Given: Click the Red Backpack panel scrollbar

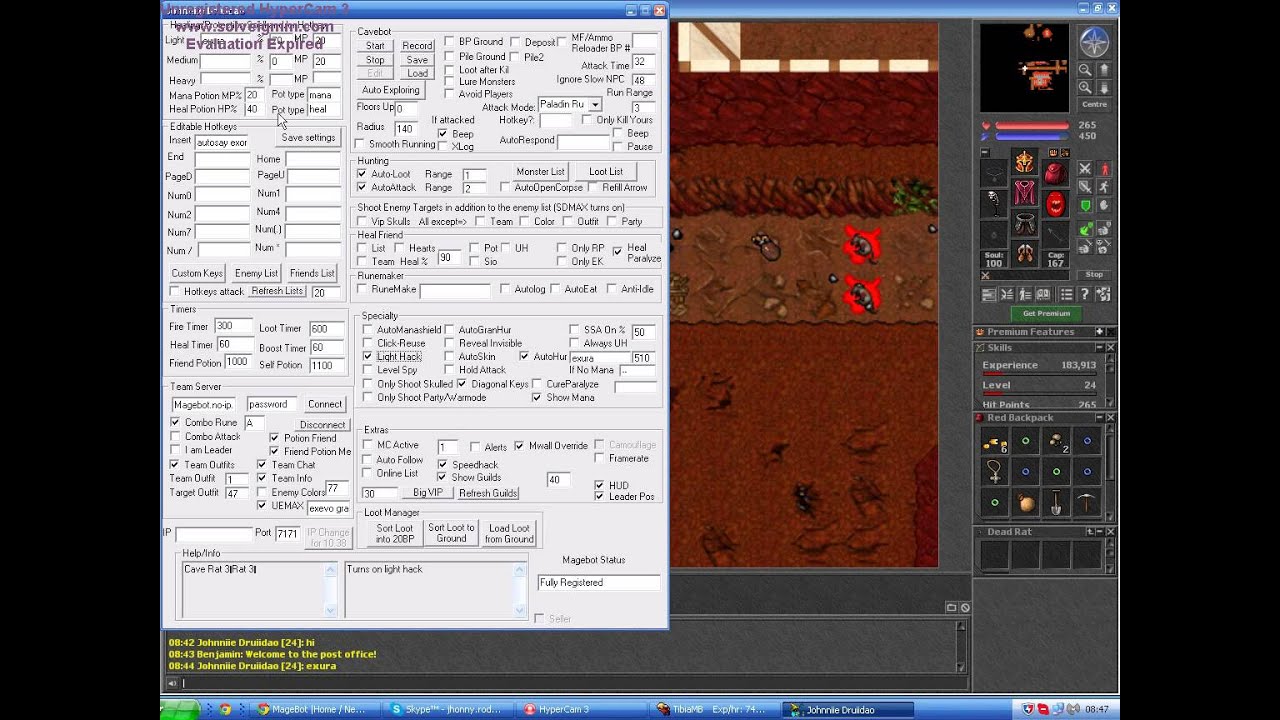Looking at the screenshot, I should [x=1110, y=472].
